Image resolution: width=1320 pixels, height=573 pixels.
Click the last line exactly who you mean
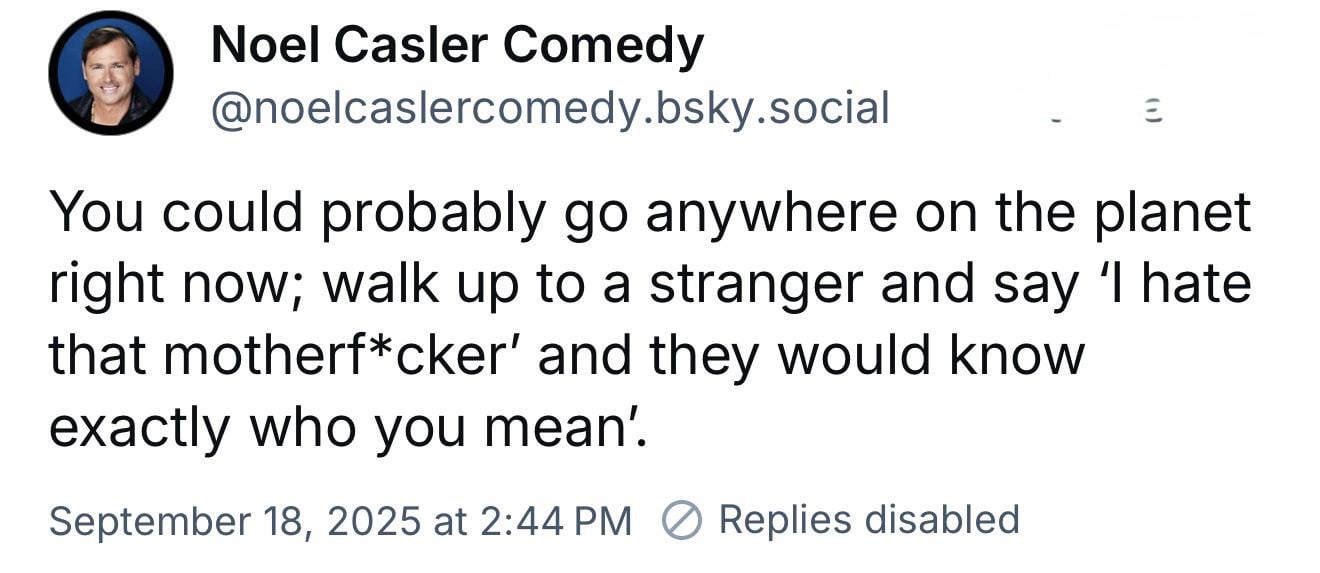point(349,429)
